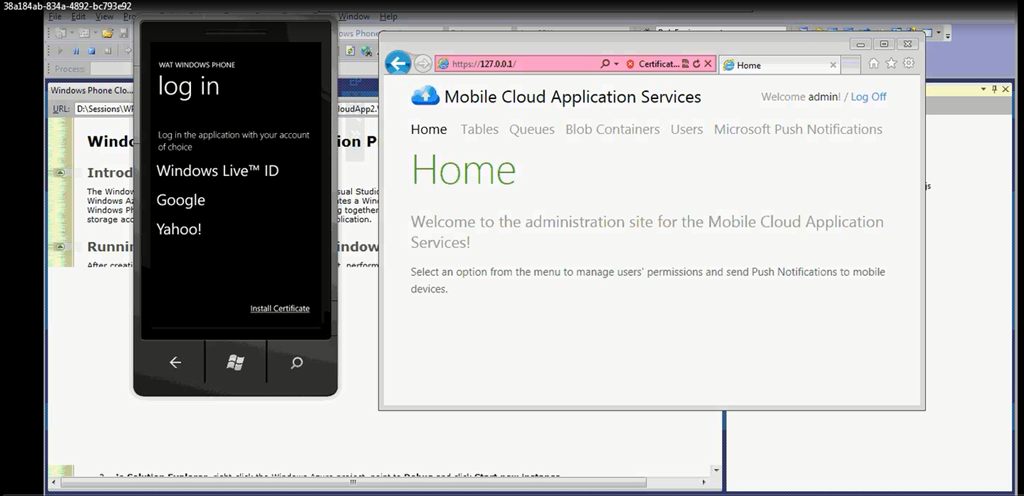Viewport: 1024px width, 496px height.
Task: Choose Windows Live ID login on phone
Action: pos(217,171)
